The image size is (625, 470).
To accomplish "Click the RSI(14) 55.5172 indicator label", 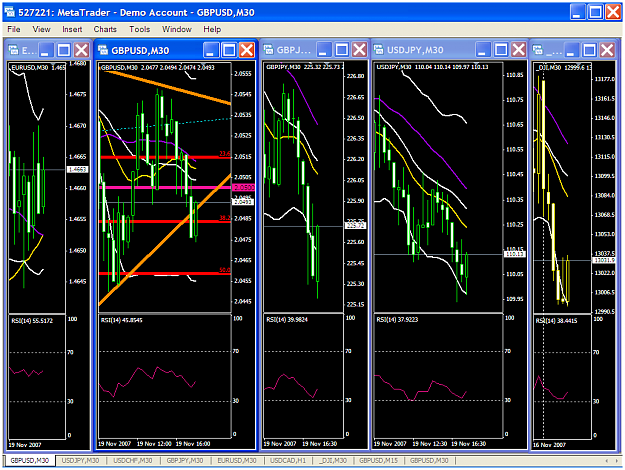I will 32,321.
